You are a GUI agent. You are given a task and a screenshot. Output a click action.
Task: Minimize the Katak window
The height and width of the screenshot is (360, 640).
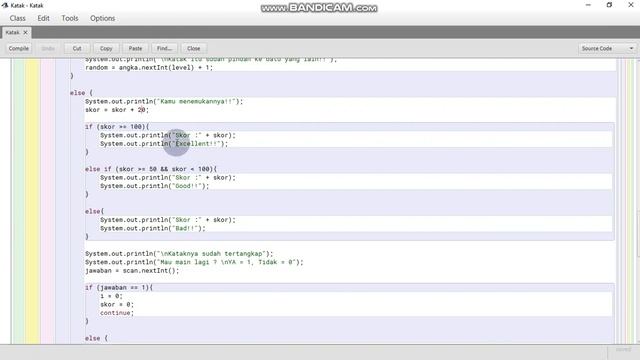pyautogui.click(x=588, y=5)
